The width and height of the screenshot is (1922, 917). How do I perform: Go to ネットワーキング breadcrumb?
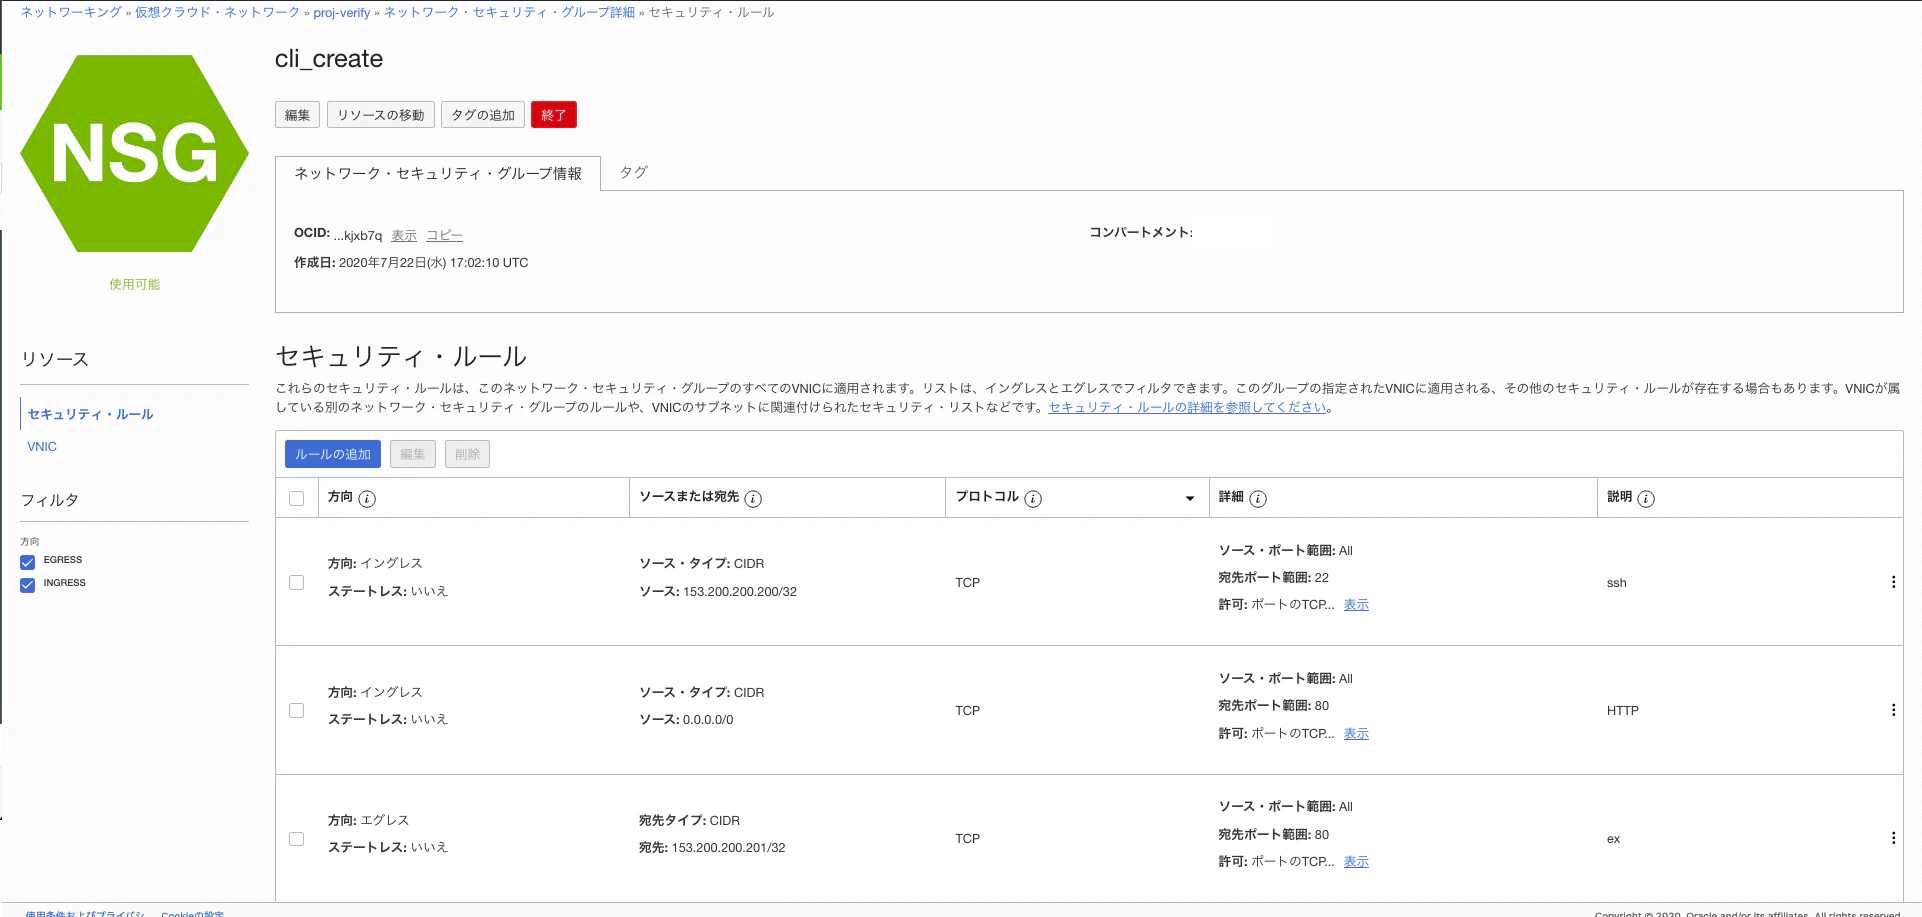(71, 12)
